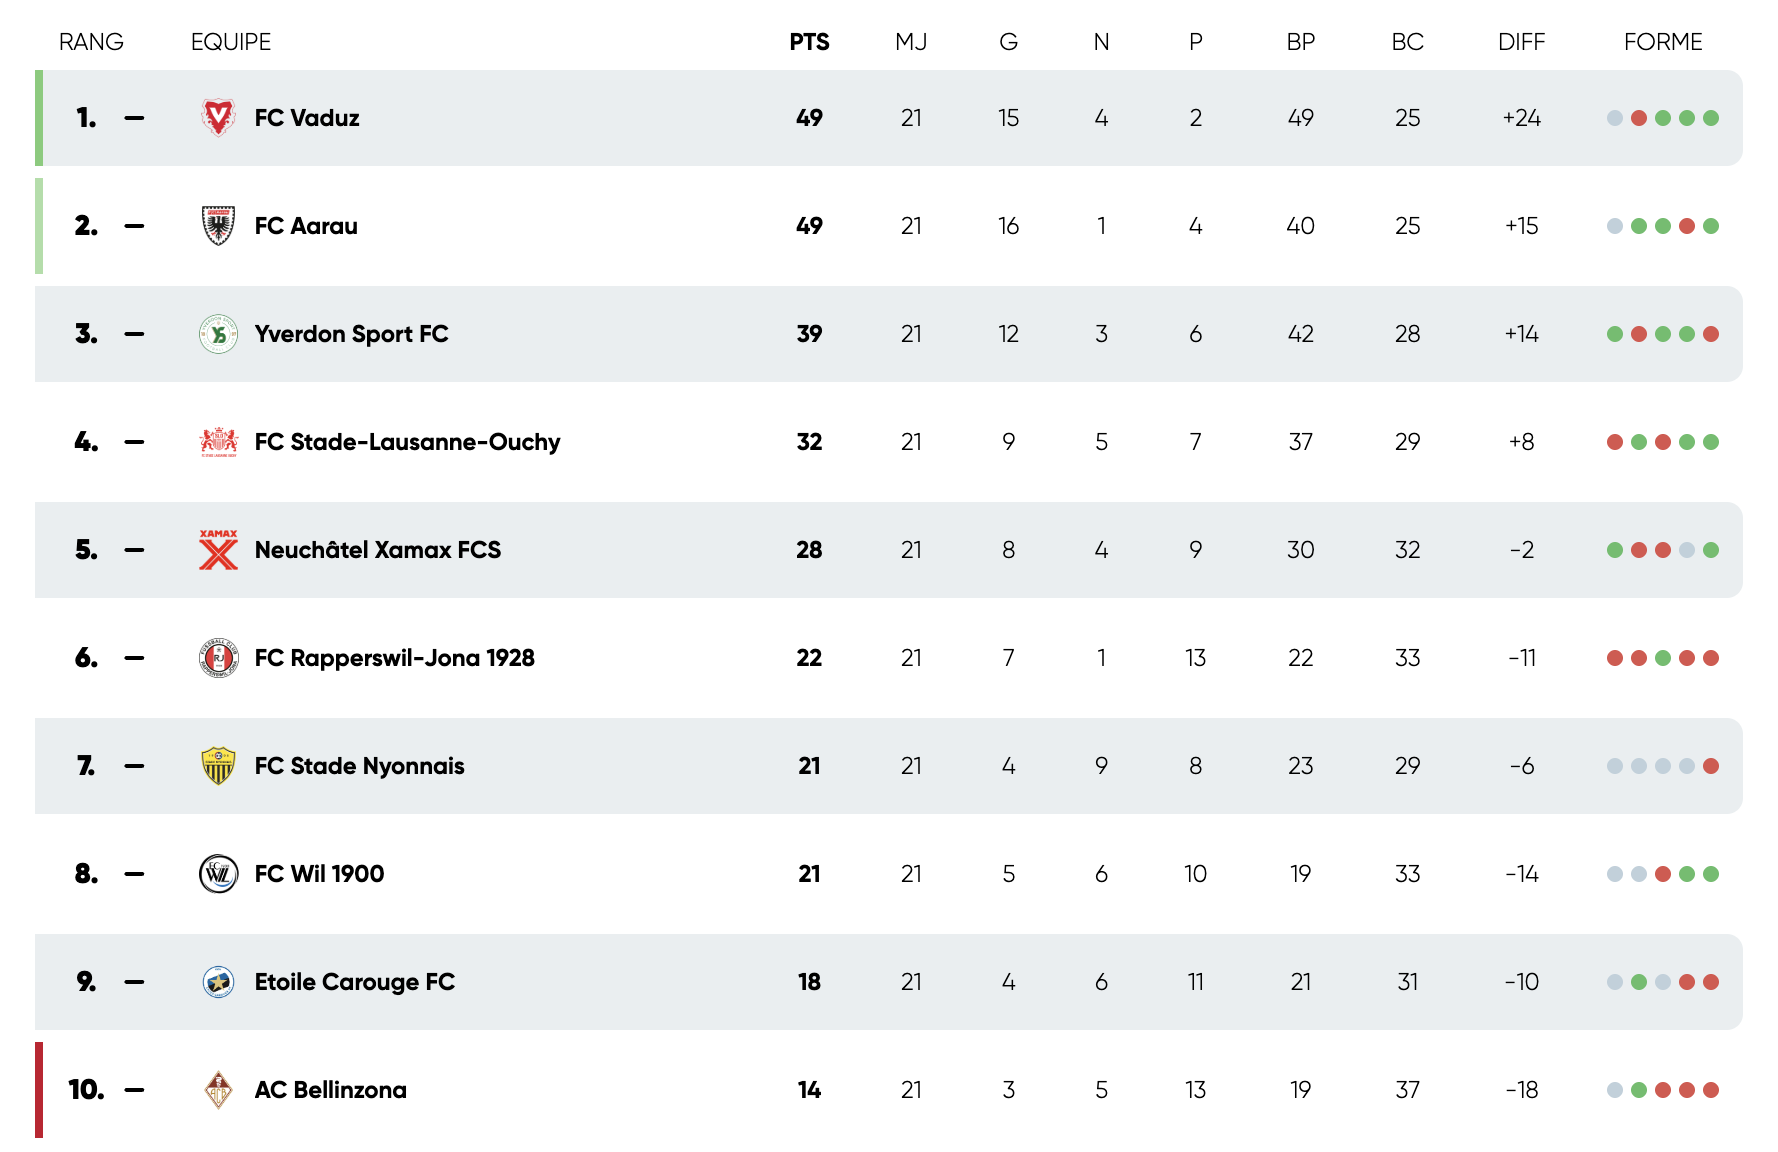This screenshot has width=1778, height=1152.
Task: Click the FC Rapperswil-Jona 1928 badge
Action: click(218, 658)
